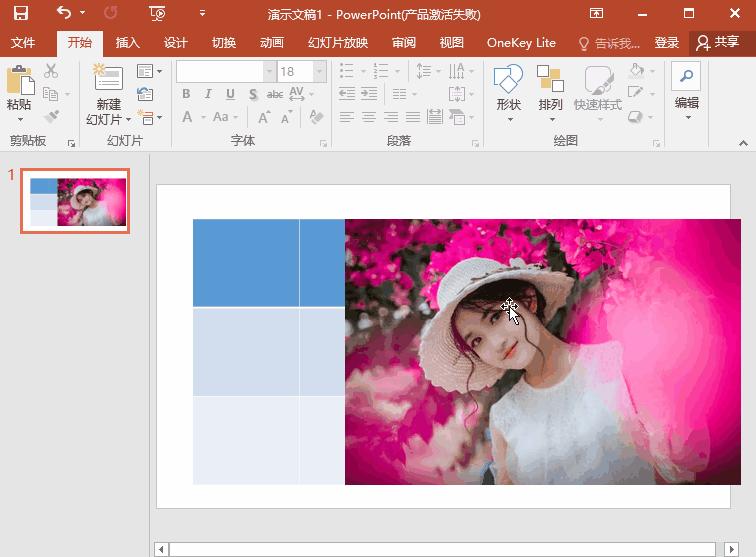
Task: Click the 共享 share button
Action: 718,43
